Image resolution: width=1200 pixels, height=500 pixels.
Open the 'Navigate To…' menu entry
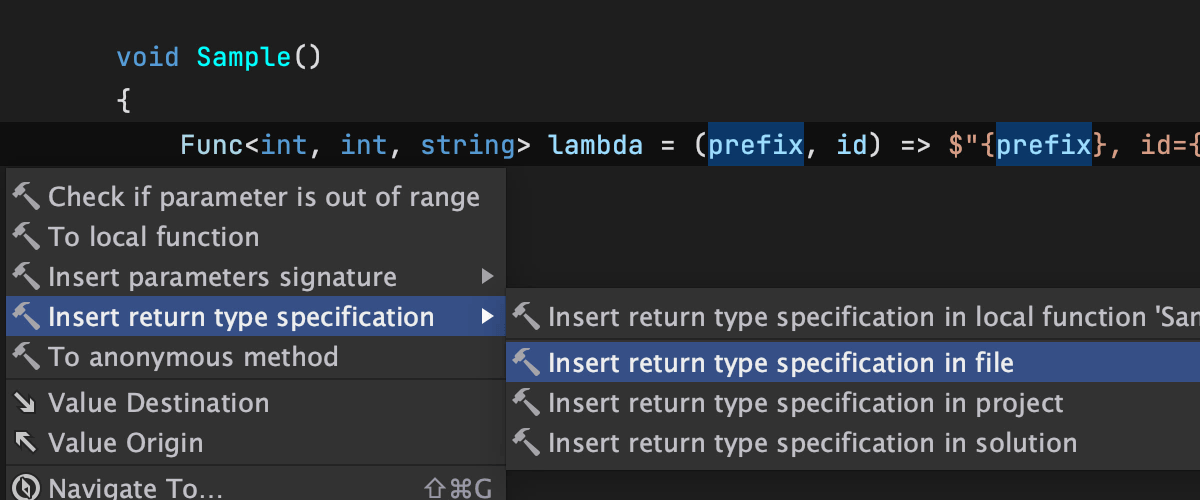[x=135, y=488]
